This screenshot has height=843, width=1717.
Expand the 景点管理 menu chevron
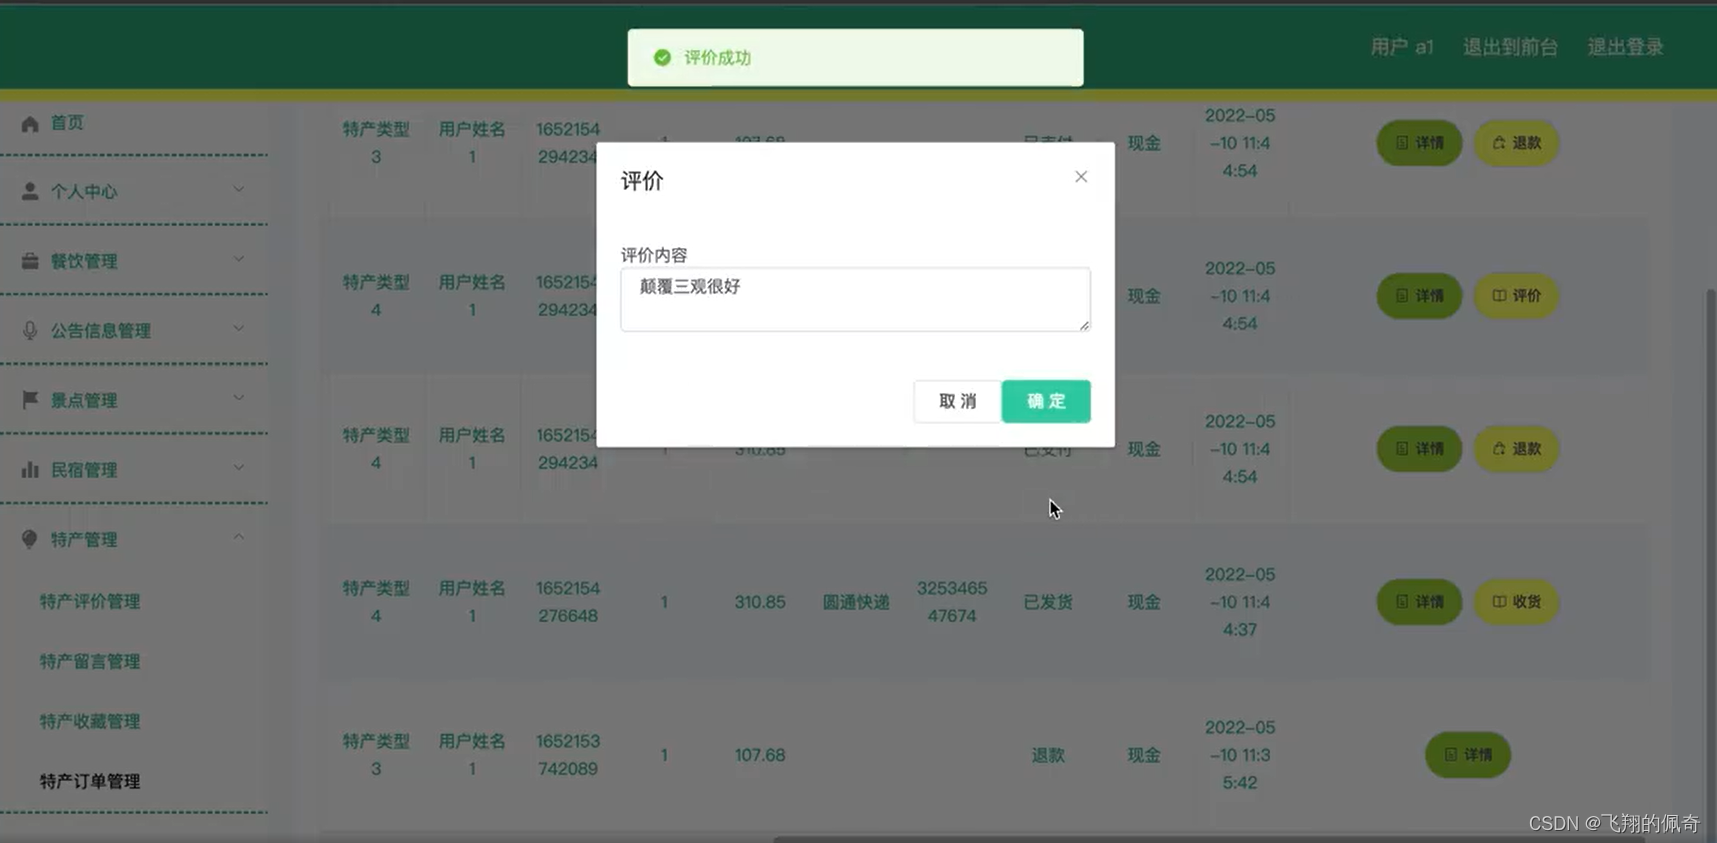point(238,398)
